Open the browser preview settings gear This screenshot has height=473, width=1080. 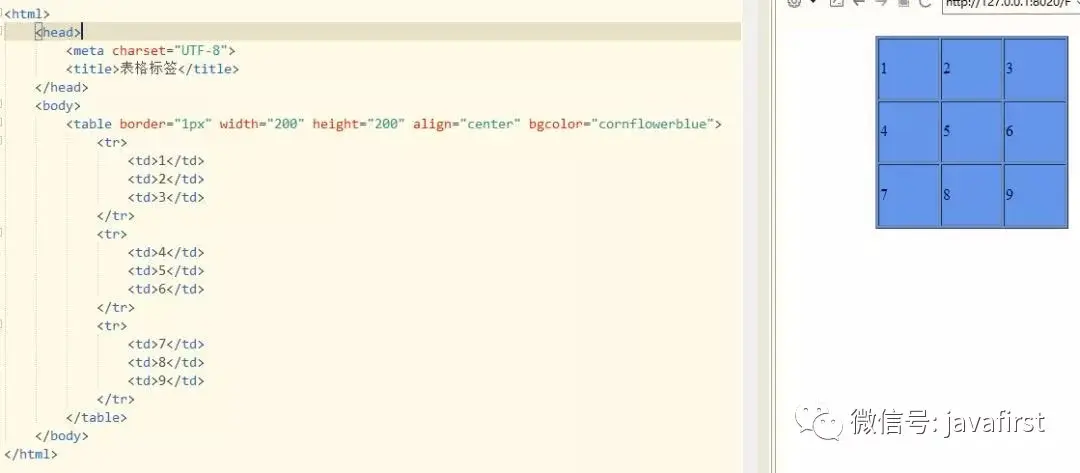[794, 3]
